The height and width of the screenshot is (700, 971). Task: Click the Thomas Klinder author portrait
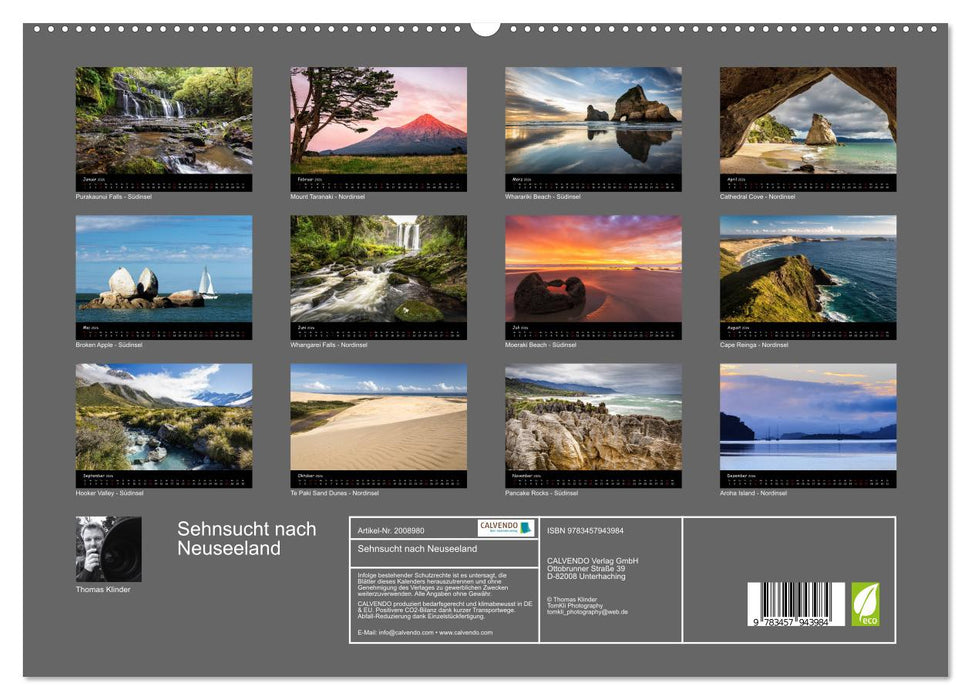pyautogui.click(x=110, y=547)
